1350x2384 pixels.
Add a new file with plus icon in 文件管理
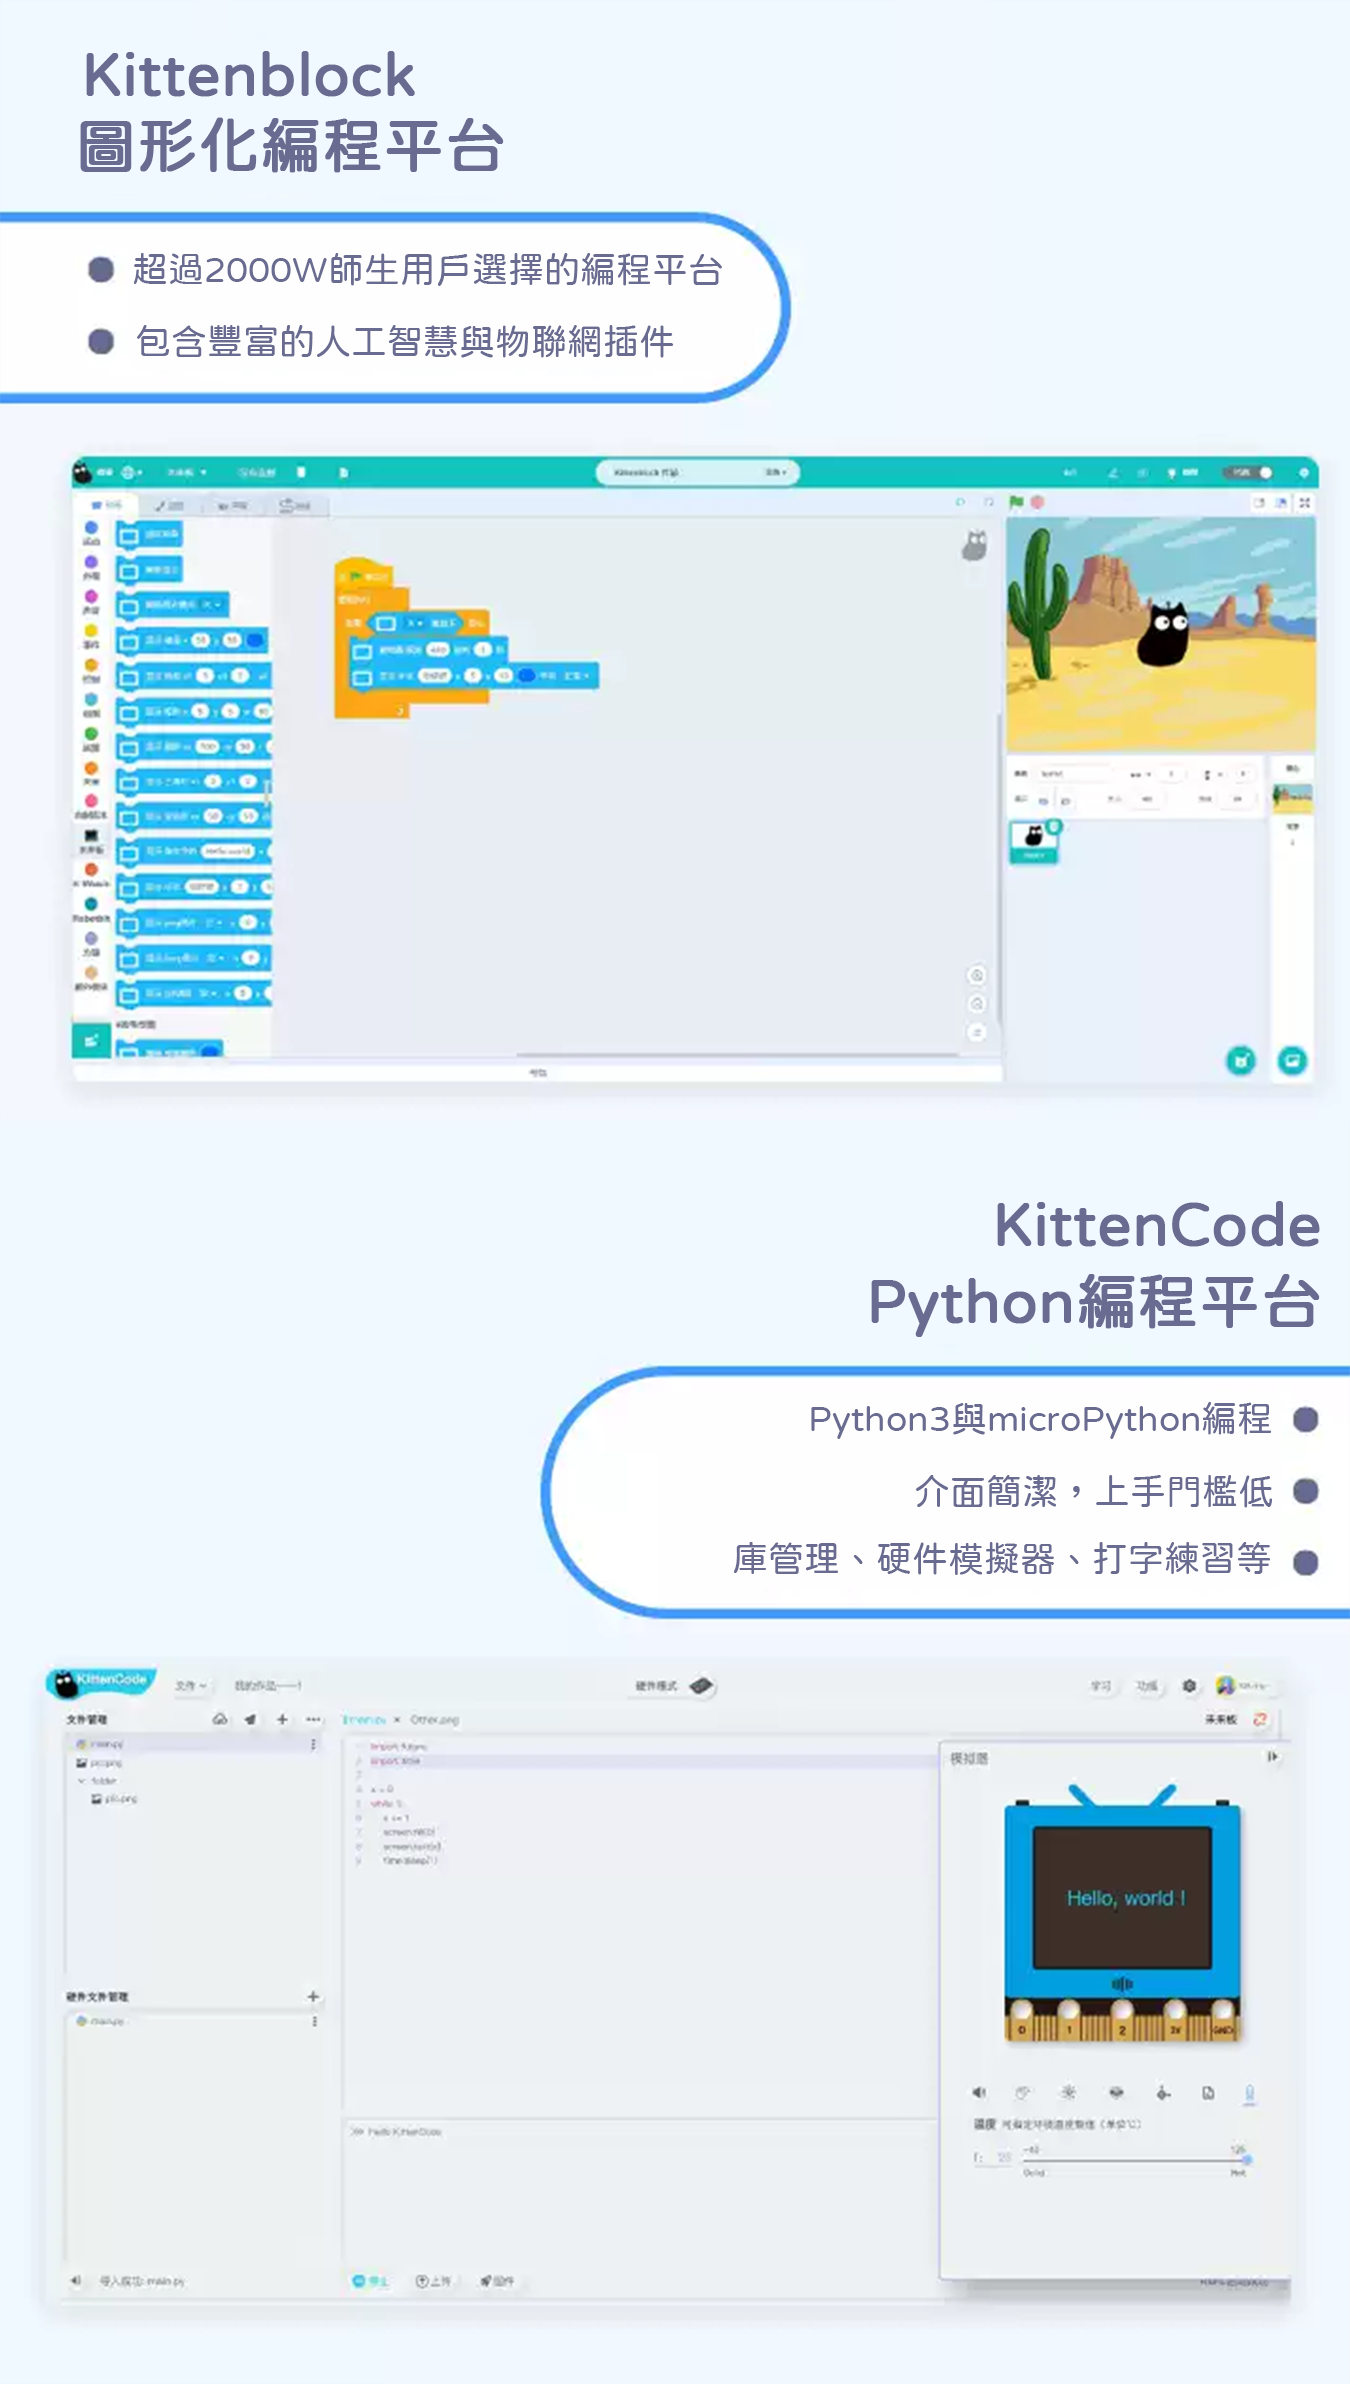(282, 1719)
